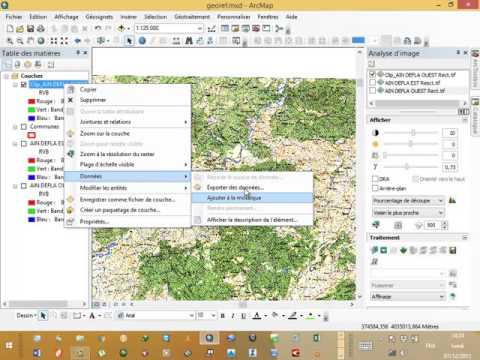480x360 pixels.
Task: Click the Editor toolbar icon
Action: coord(211,29)
